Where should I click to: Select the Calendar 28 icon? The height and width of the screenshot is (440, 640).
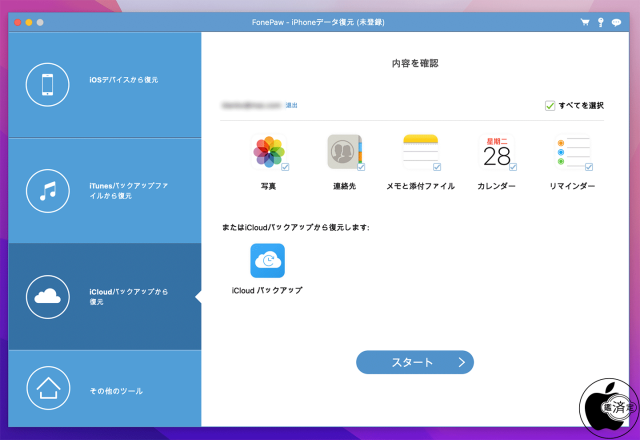tap(496, 152)
